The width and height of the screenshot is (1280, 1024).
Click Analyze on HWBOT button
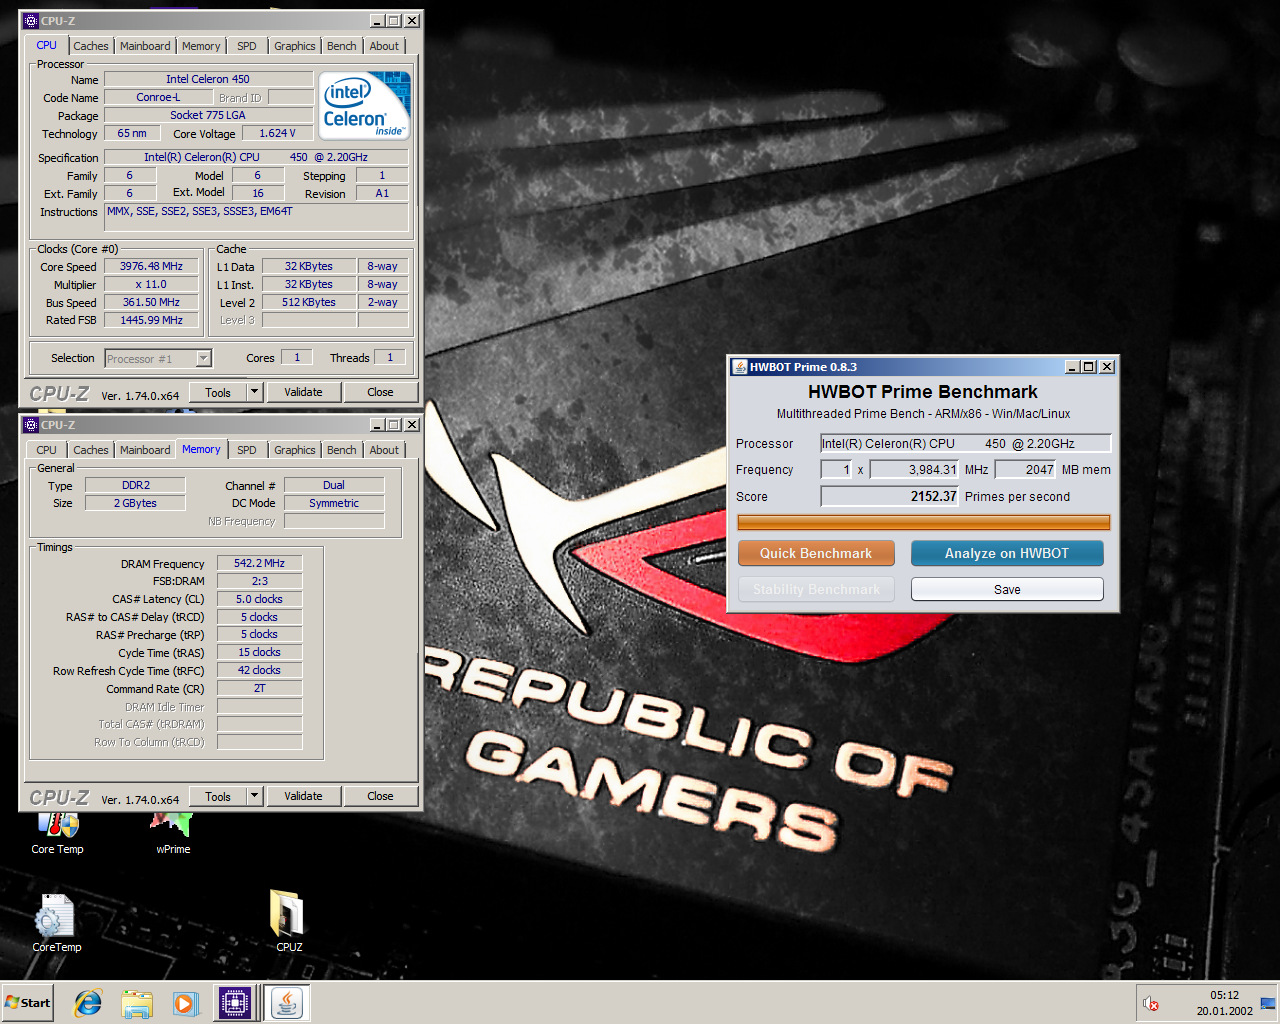(x=1007, y=553)
